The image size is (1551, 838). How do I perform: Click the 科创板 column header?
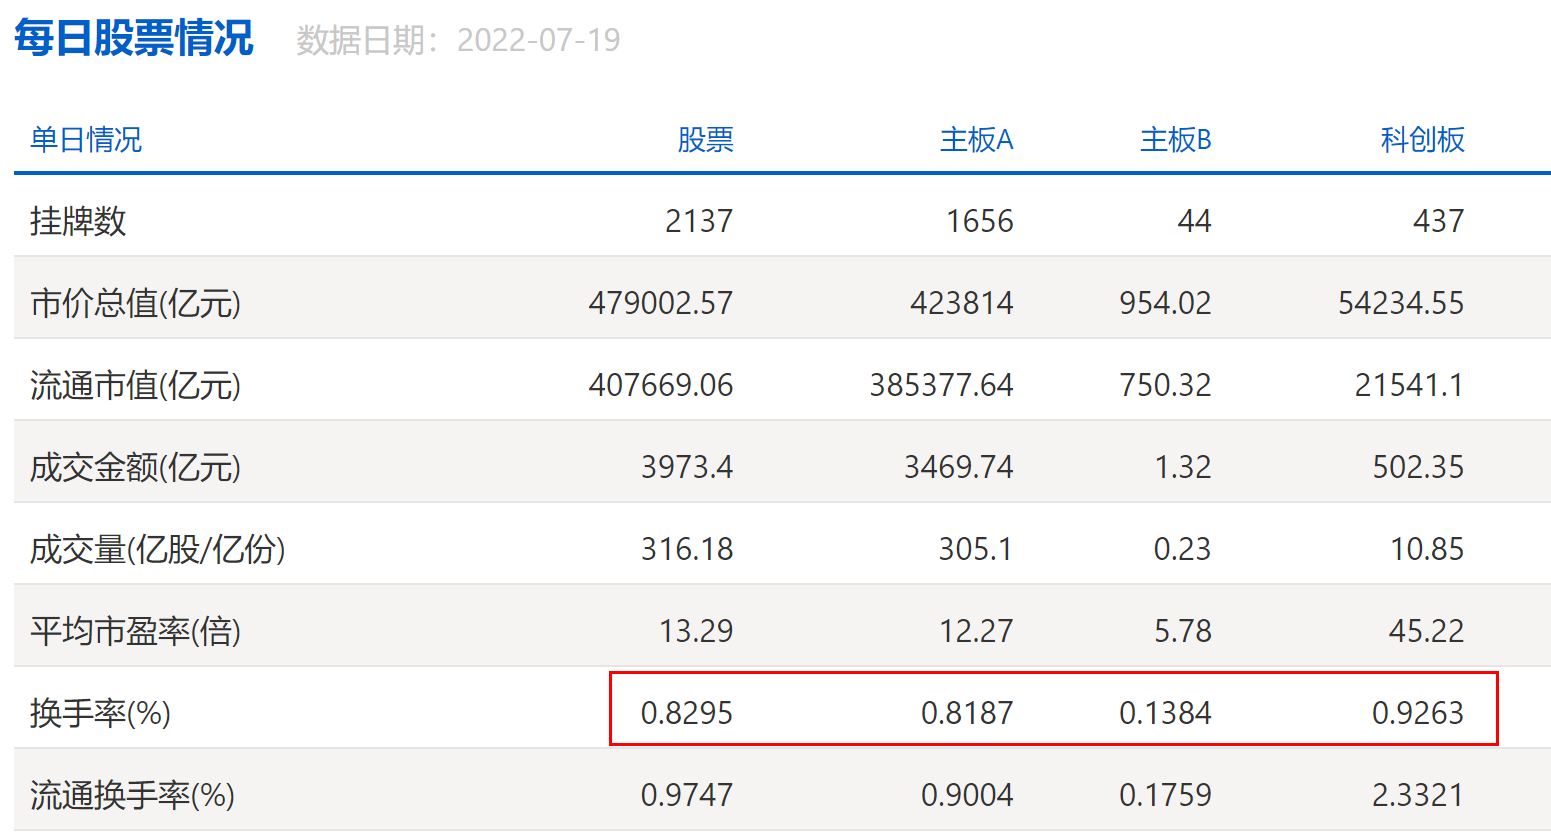pyautogui.click(x=1422, y=139)
